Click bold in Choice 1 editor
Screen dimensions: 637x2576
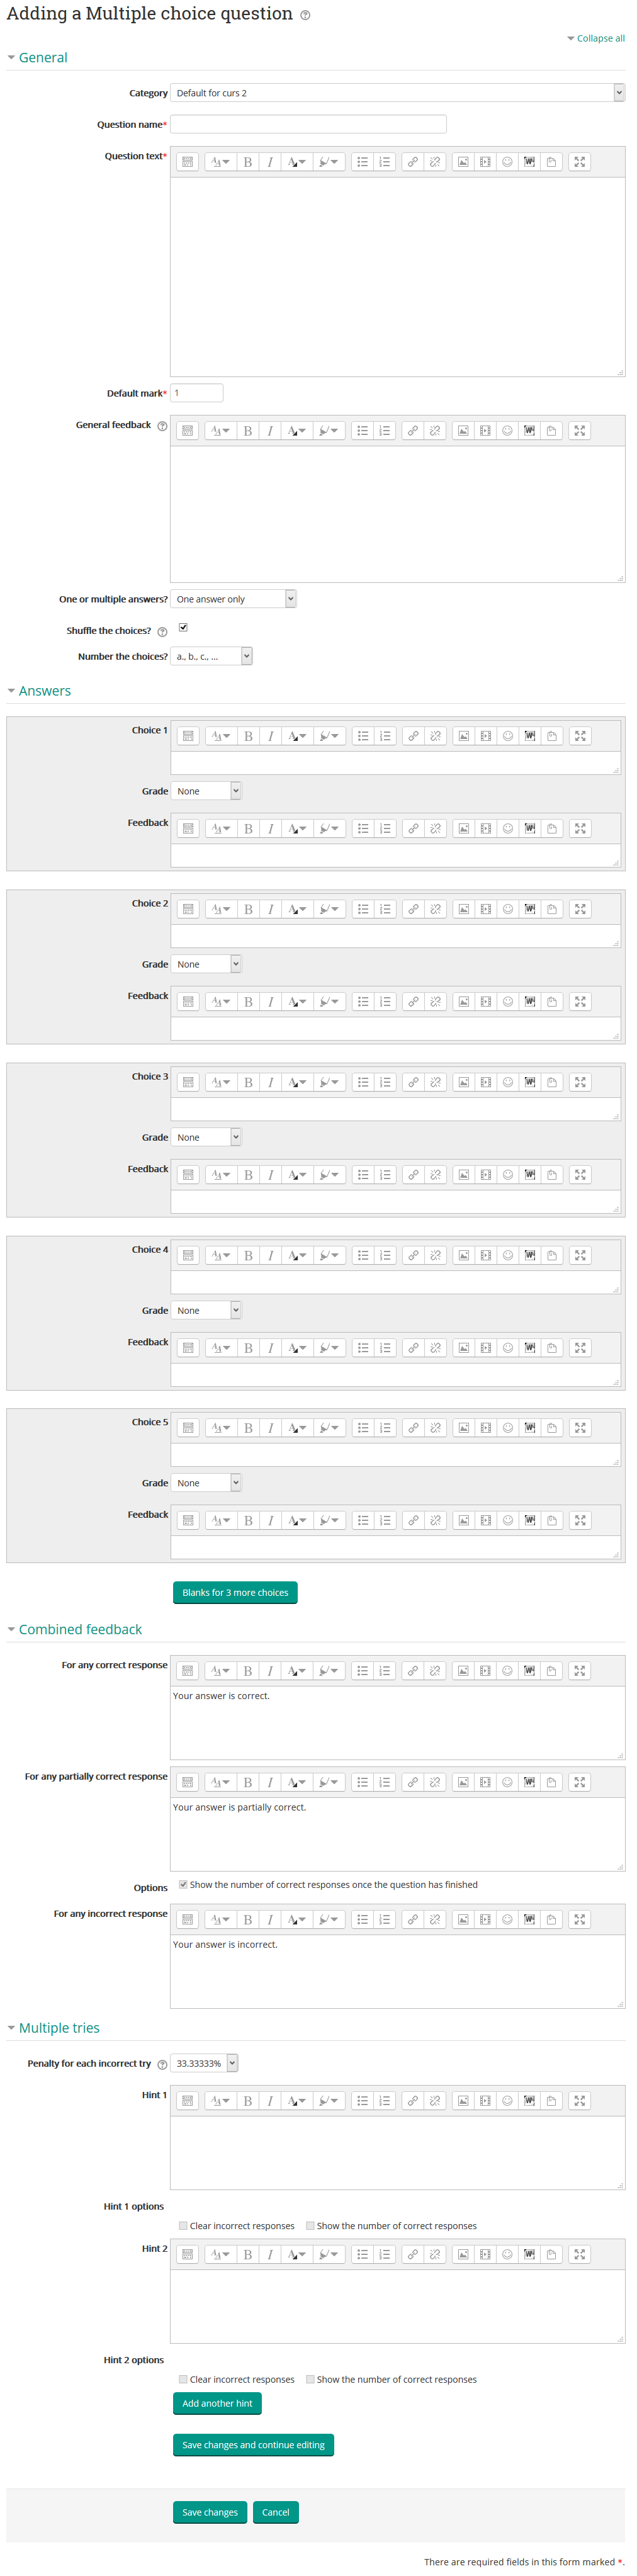[249, 736]
